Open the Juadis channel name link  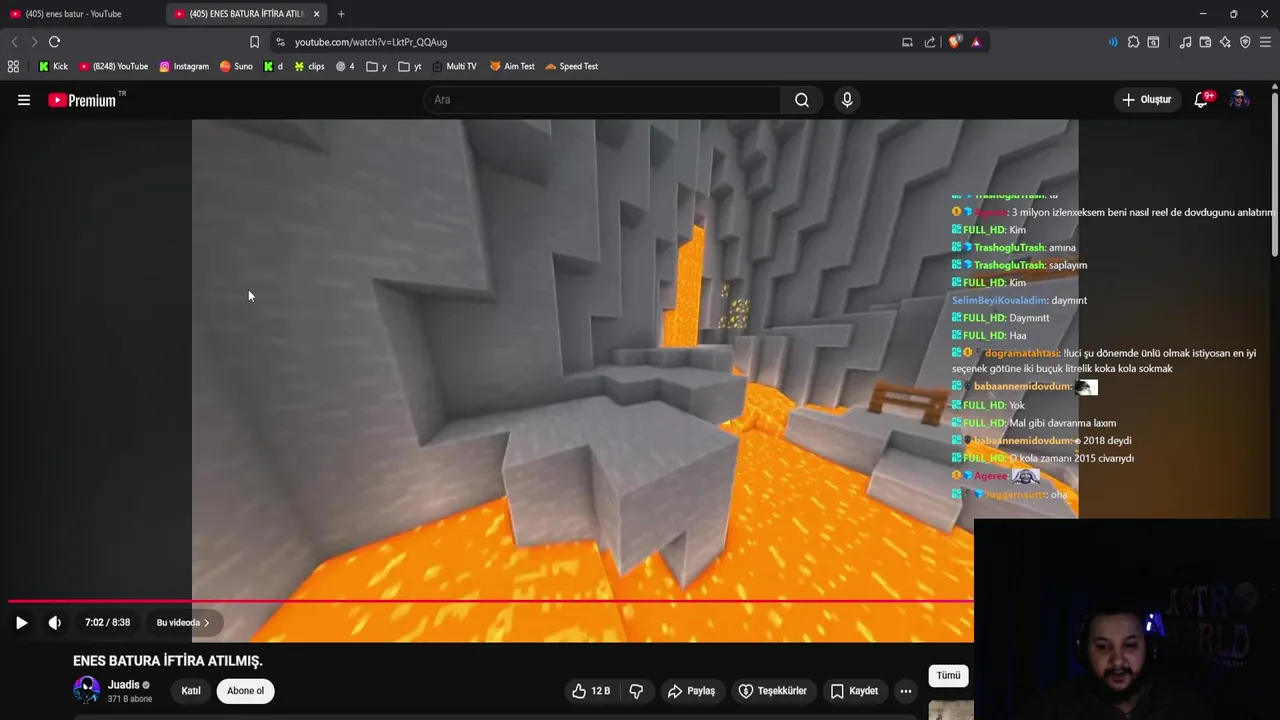point(124,685)
